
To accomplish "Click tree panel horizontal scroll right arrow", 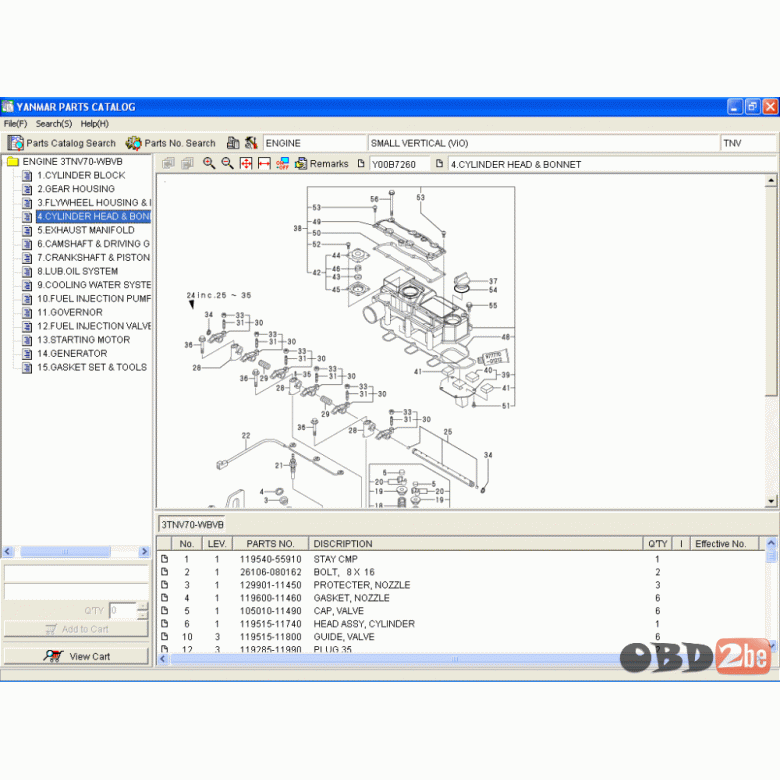I will 144,551.
